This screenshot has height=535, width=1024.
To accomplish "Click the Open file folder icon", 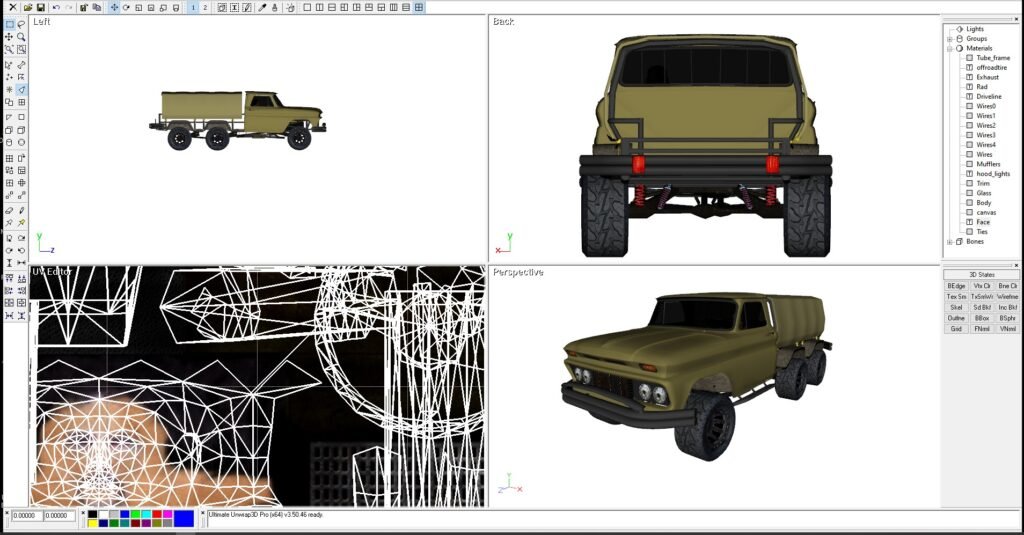I will (28, 7).
